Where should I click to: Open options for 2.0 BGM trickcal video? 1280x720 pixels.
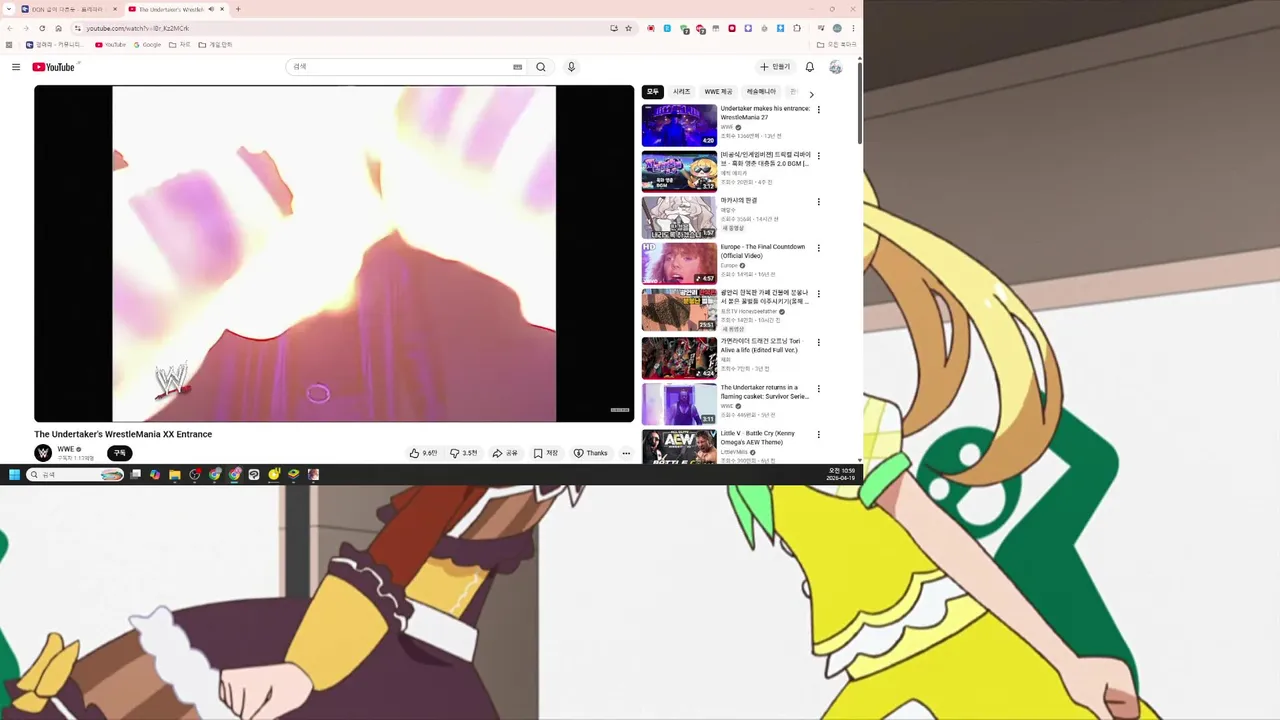point(819,156)
